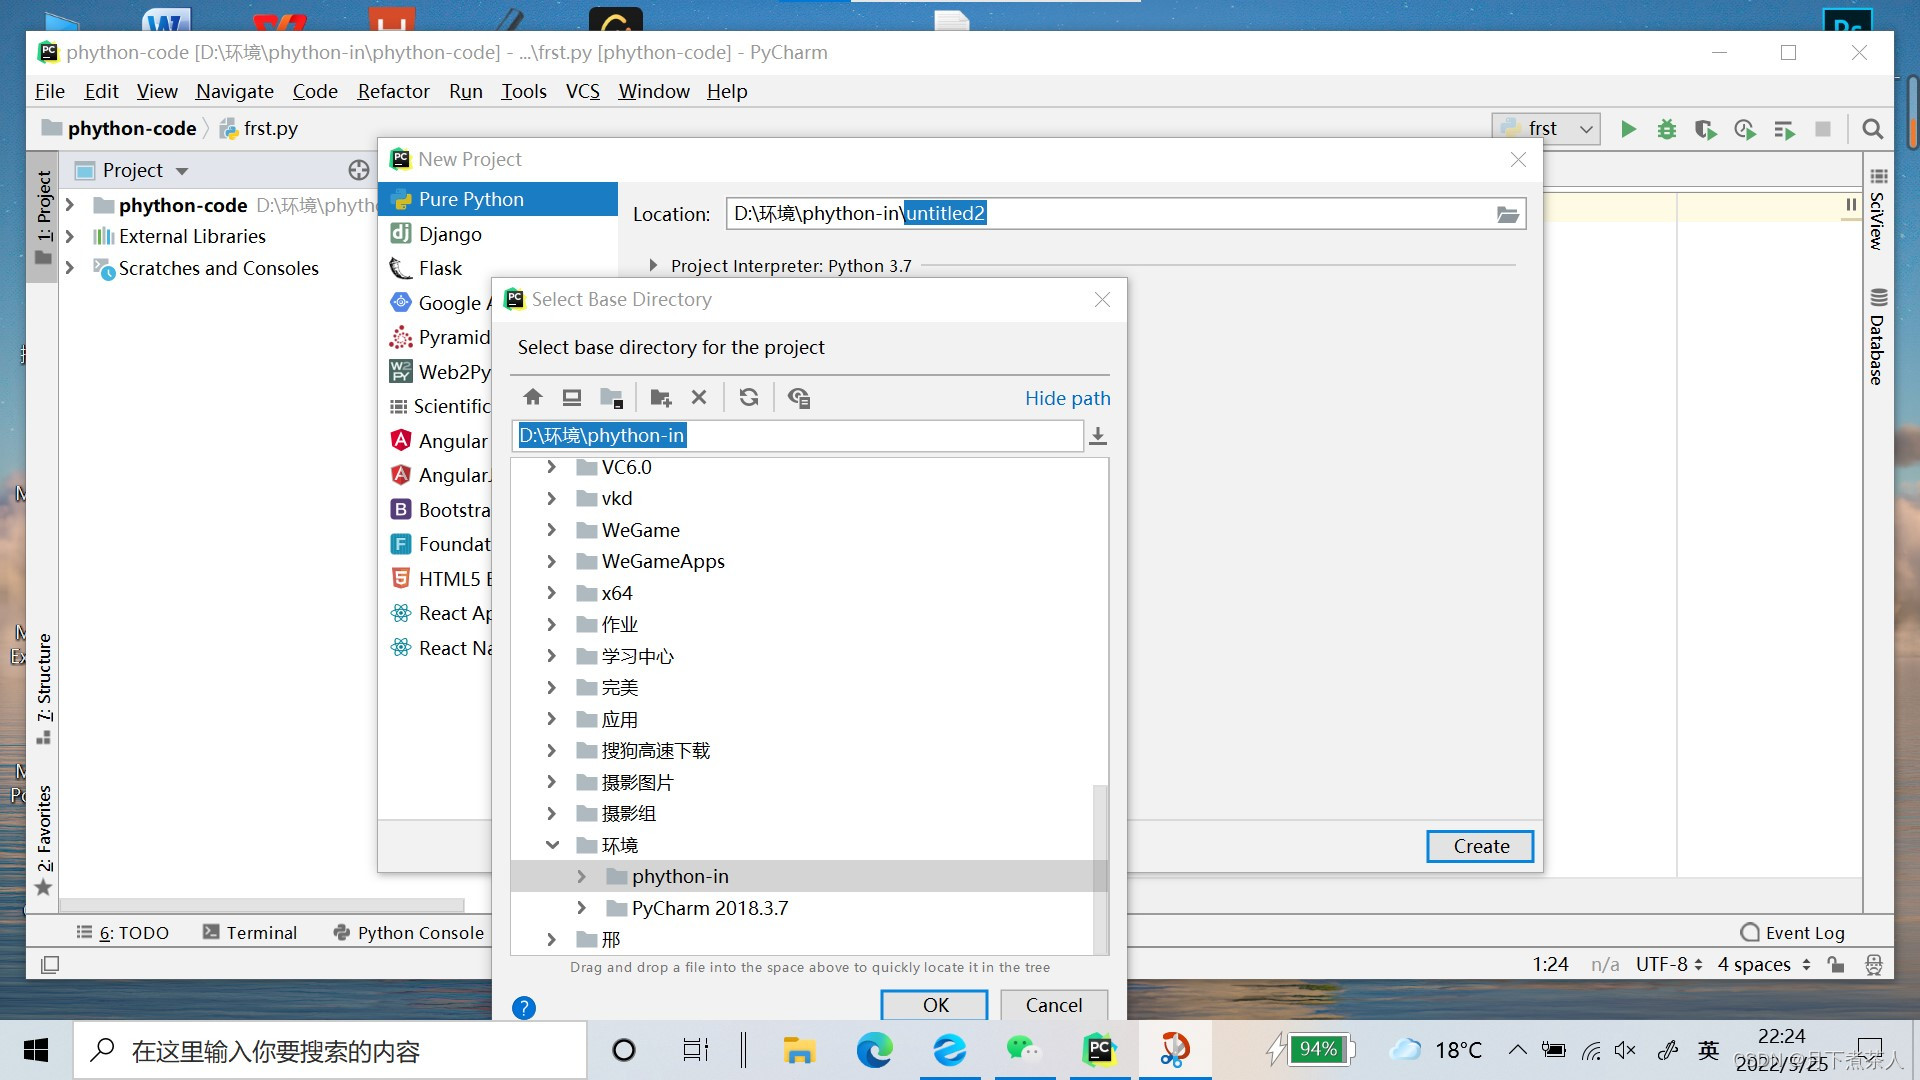
Task: Open Microsoft Edge from taskbar
Action: coord(874,1049)
